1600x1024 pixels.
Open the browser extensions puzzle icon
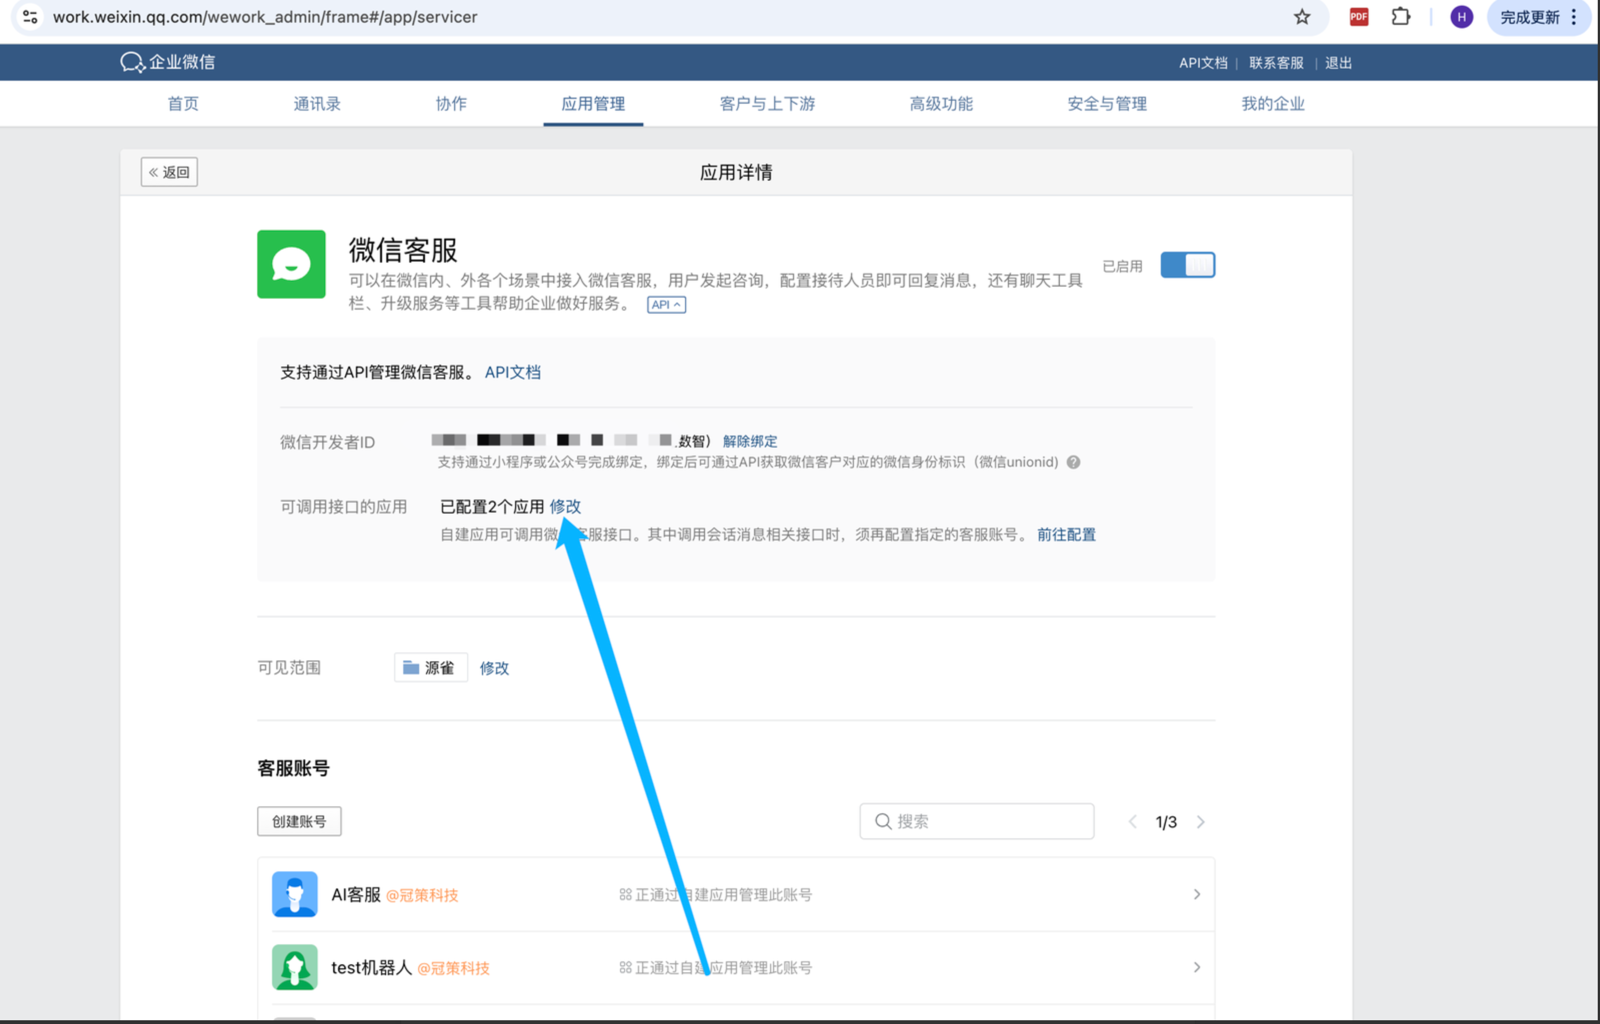[x=1401, y=17]
